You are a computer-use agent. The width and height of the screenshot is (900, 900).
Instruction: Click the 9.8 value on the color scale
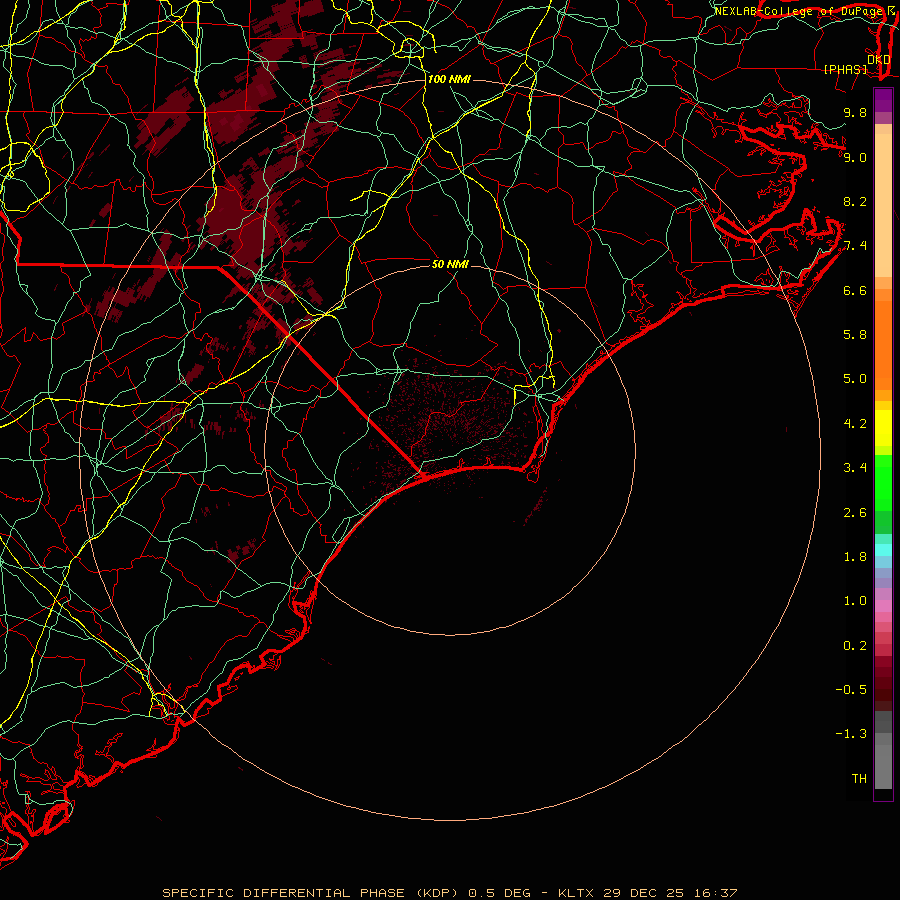(x=855, y=112)
